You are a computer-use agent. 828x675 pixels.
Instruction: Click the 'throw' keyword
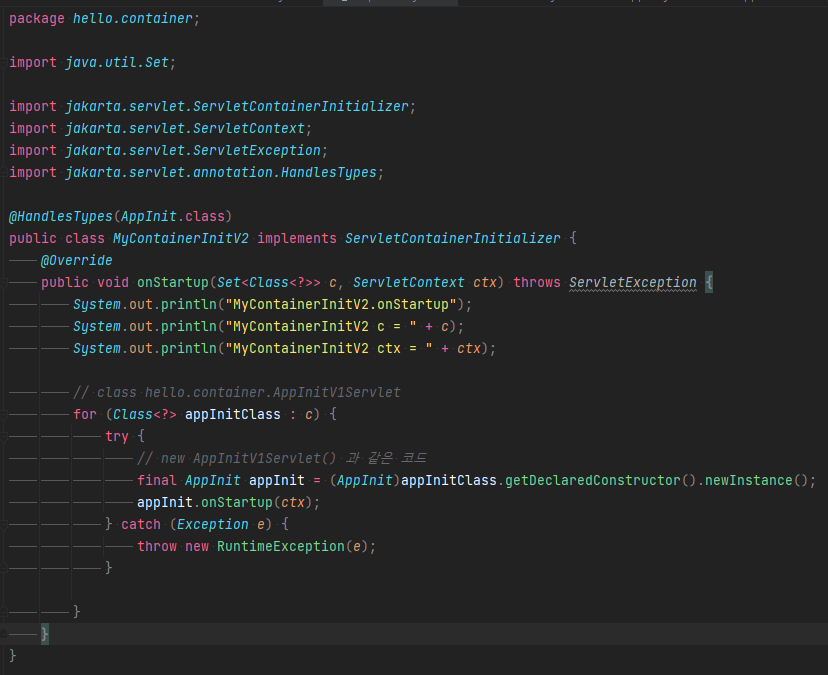coord(157,546)
